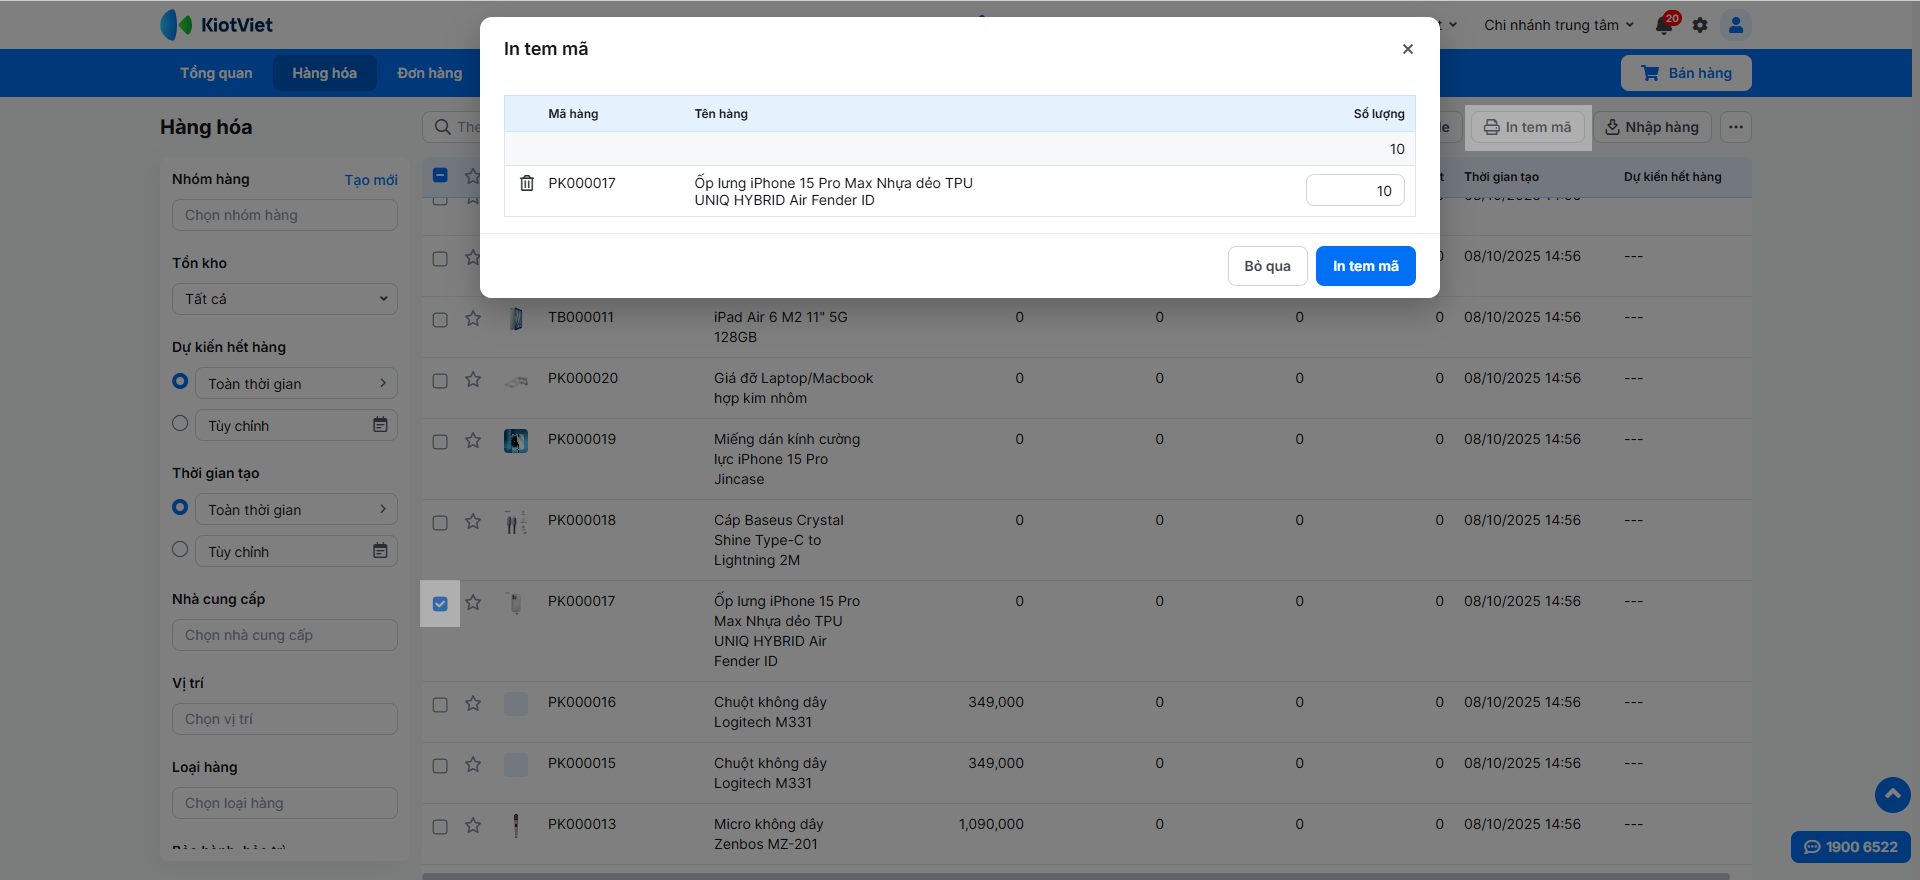1920x880 pixels.
Task: Open the more options ellipsis button
Action: coord(1736,127)
